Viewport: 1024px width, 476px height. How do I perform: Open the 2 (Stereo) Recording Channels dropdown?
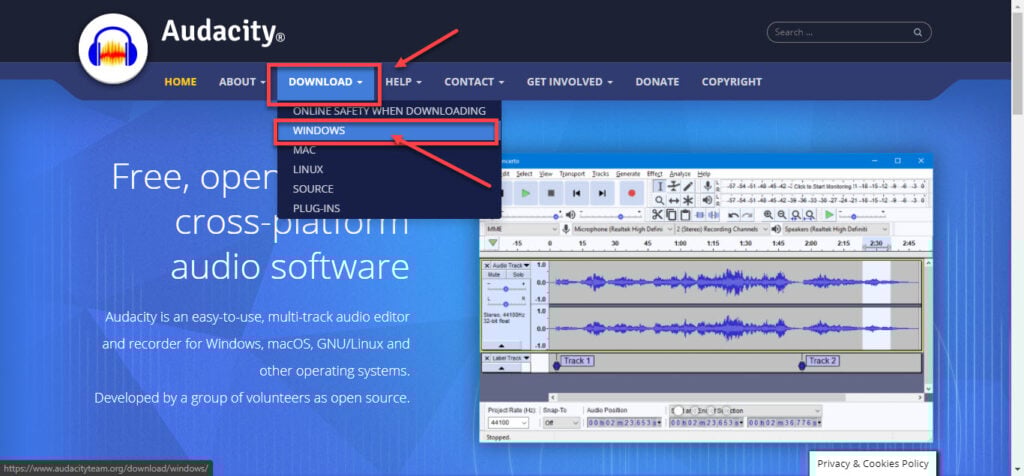click(x=722, y=229)
